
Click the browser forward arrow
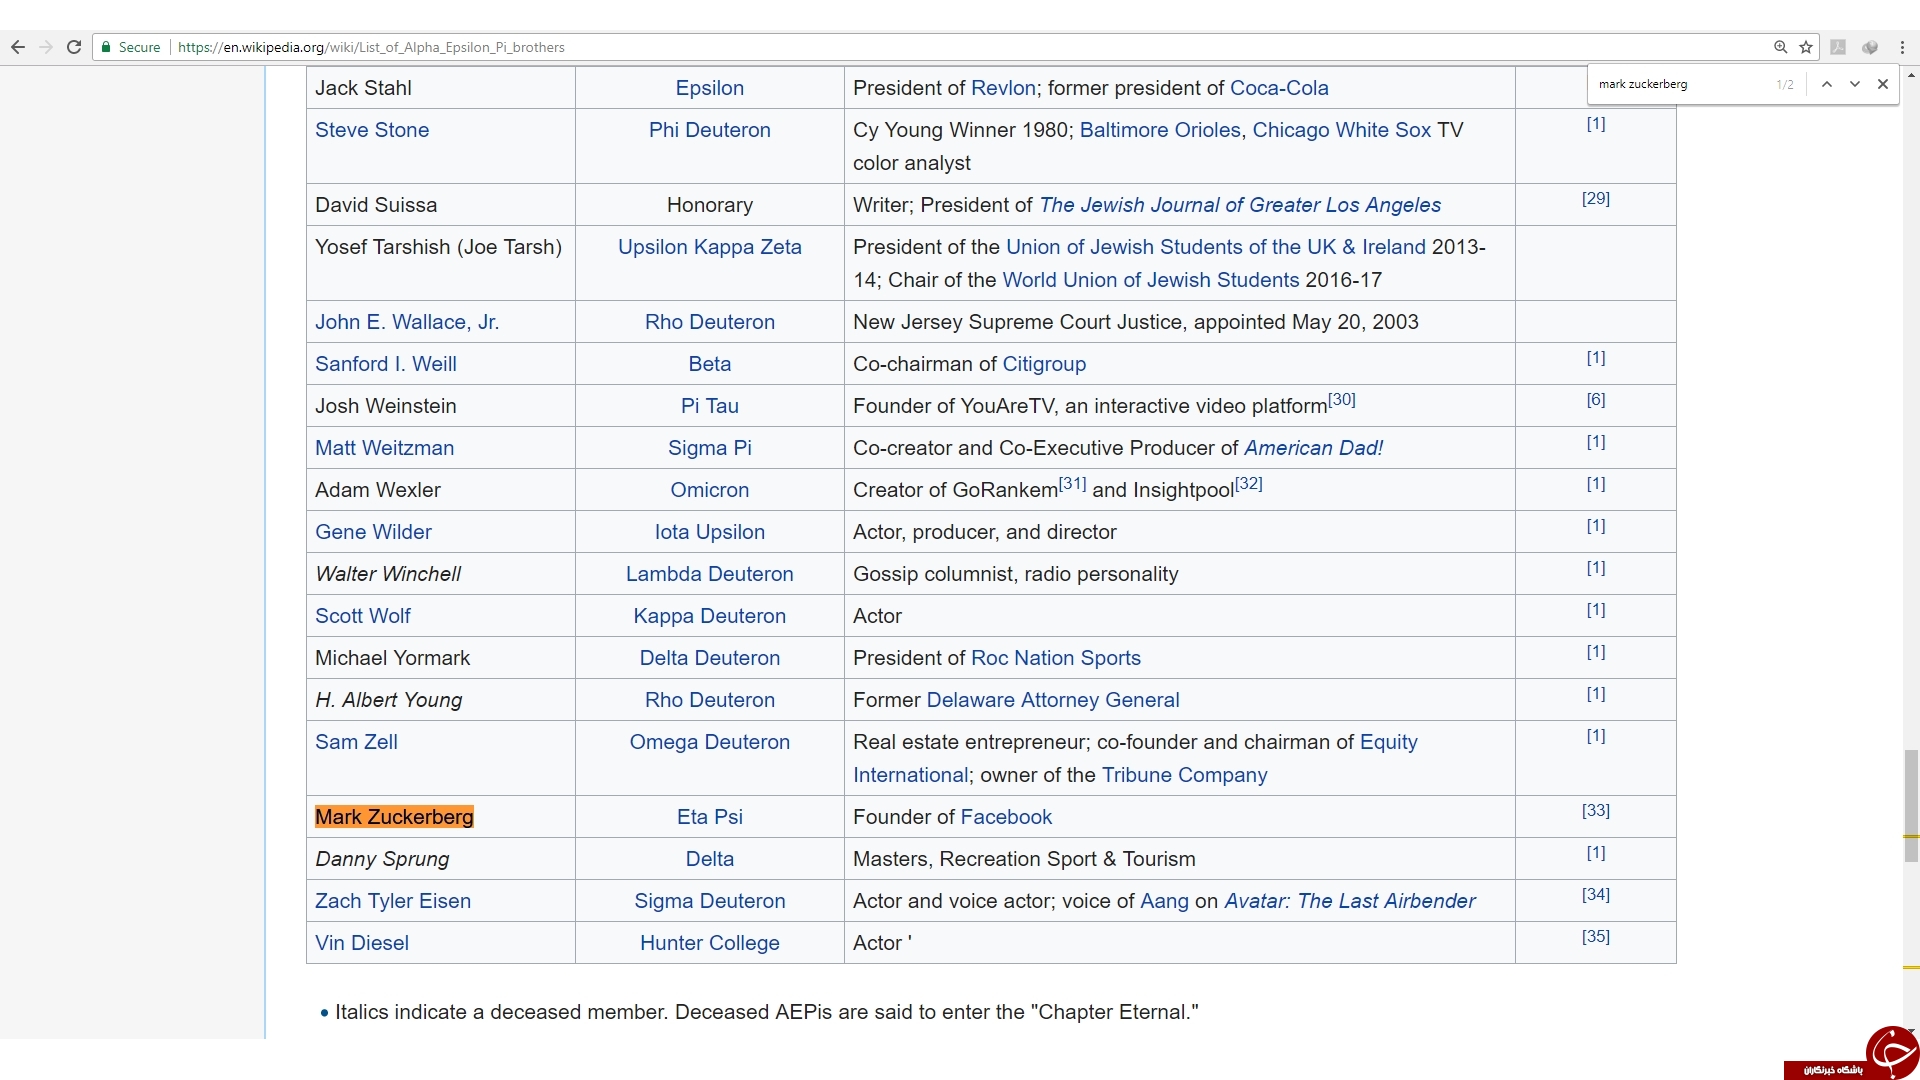[x=46, y=47]
